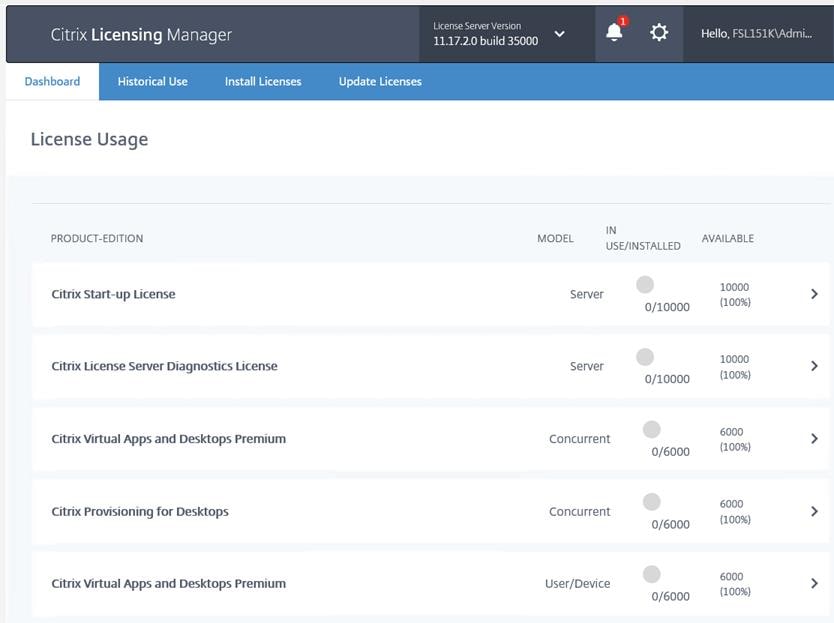Viewport: 834px width, 623px height.
Task: Click usage indicator circle for Citrix Start-up License
Action: 645,285
